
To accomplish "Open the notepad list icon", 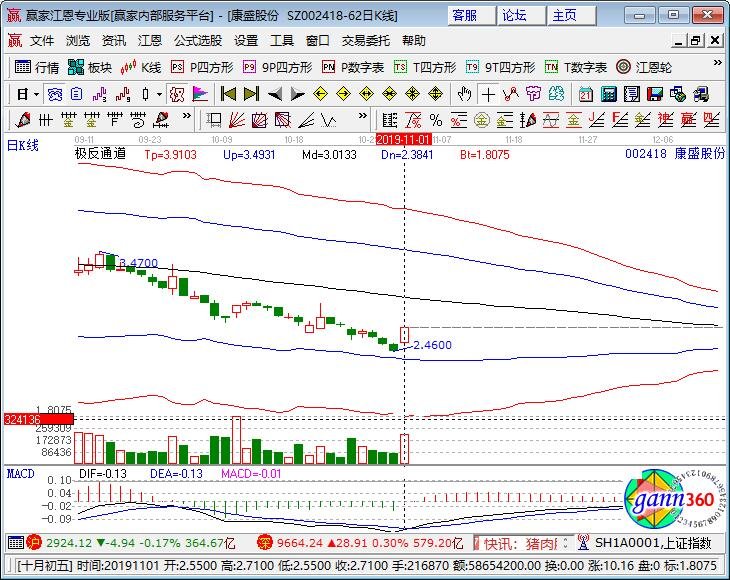I will (632, 94).
